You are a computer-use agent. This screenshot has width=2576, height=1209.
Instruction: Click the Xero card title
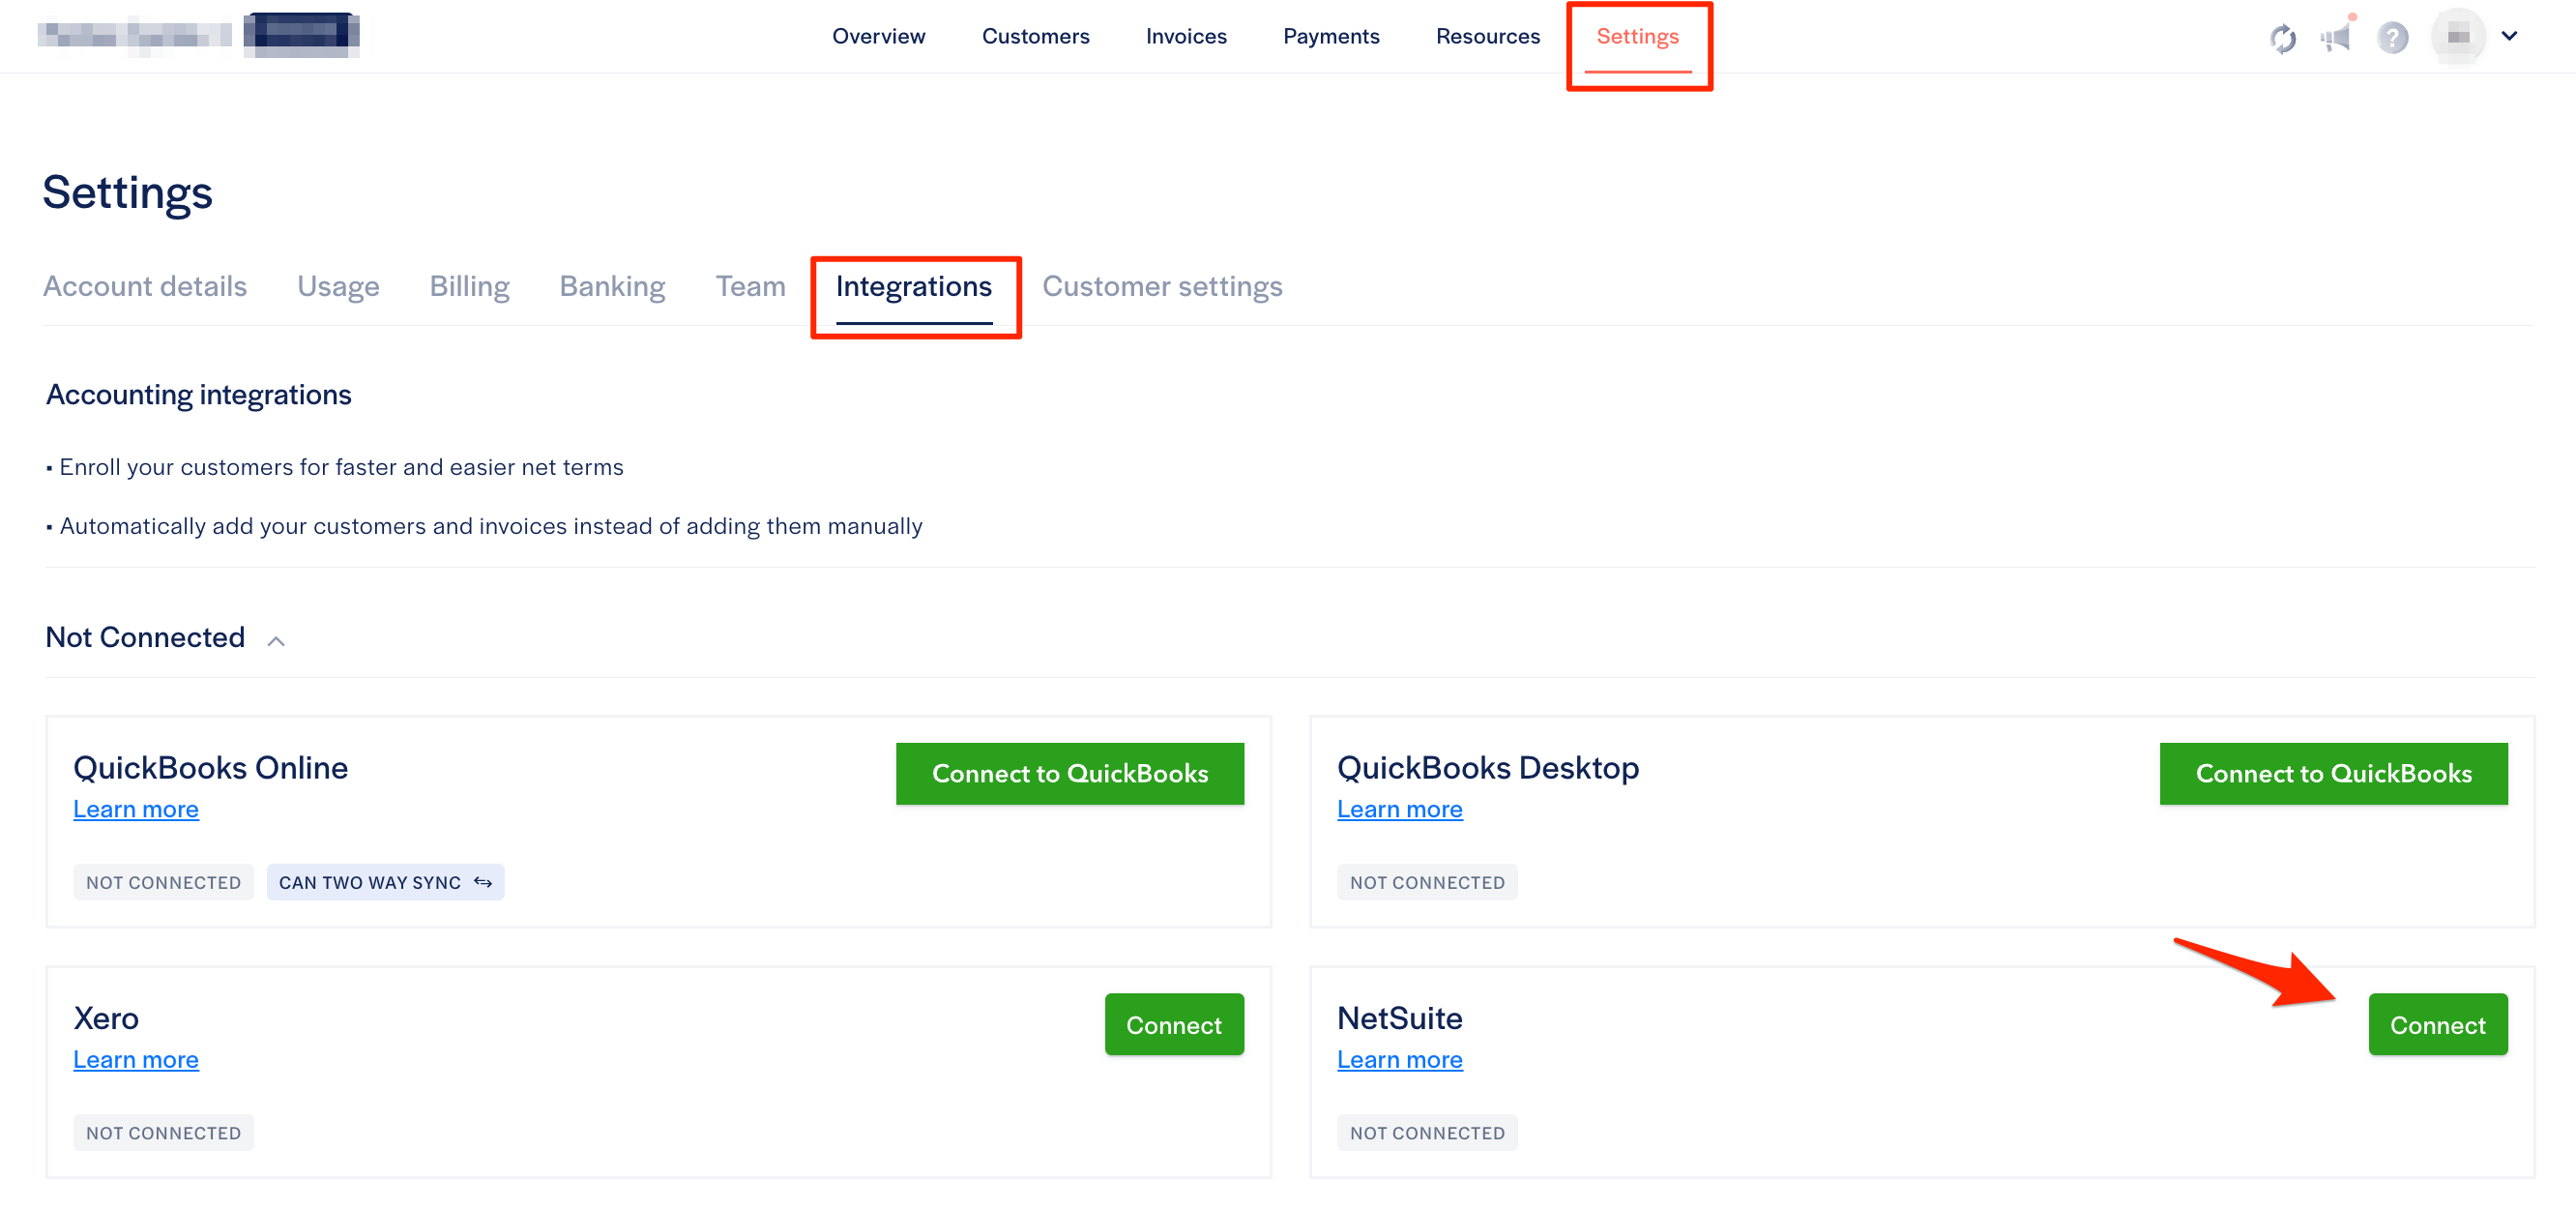tap(106, 1018)
